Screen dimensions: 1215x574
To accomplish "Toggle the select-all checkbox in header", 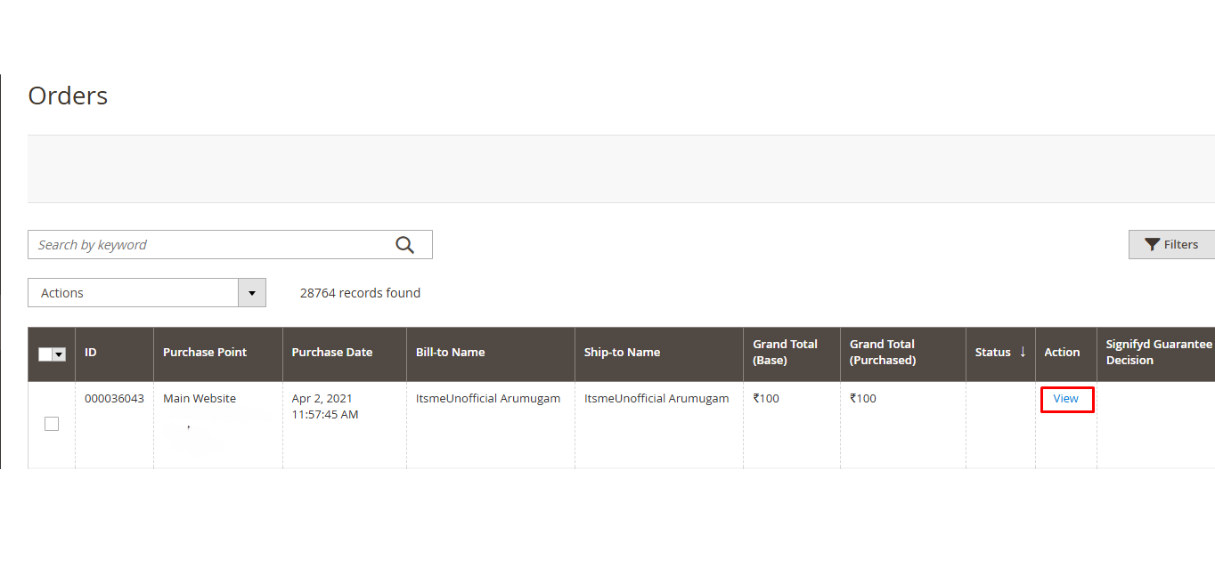I will [x=45, y=354].
